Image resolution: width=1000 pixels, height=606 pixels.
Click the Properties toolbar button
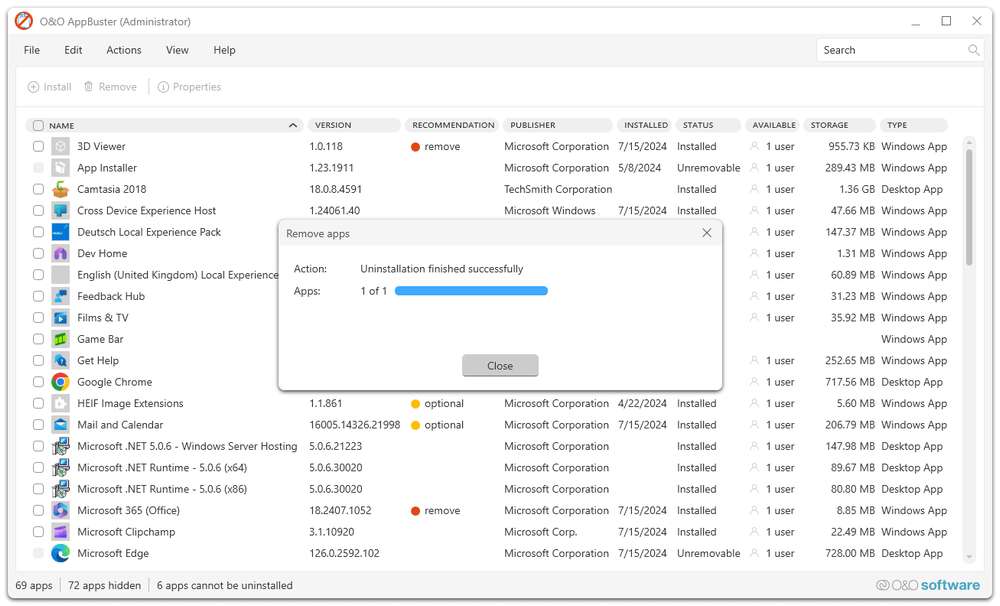point(189,87)
